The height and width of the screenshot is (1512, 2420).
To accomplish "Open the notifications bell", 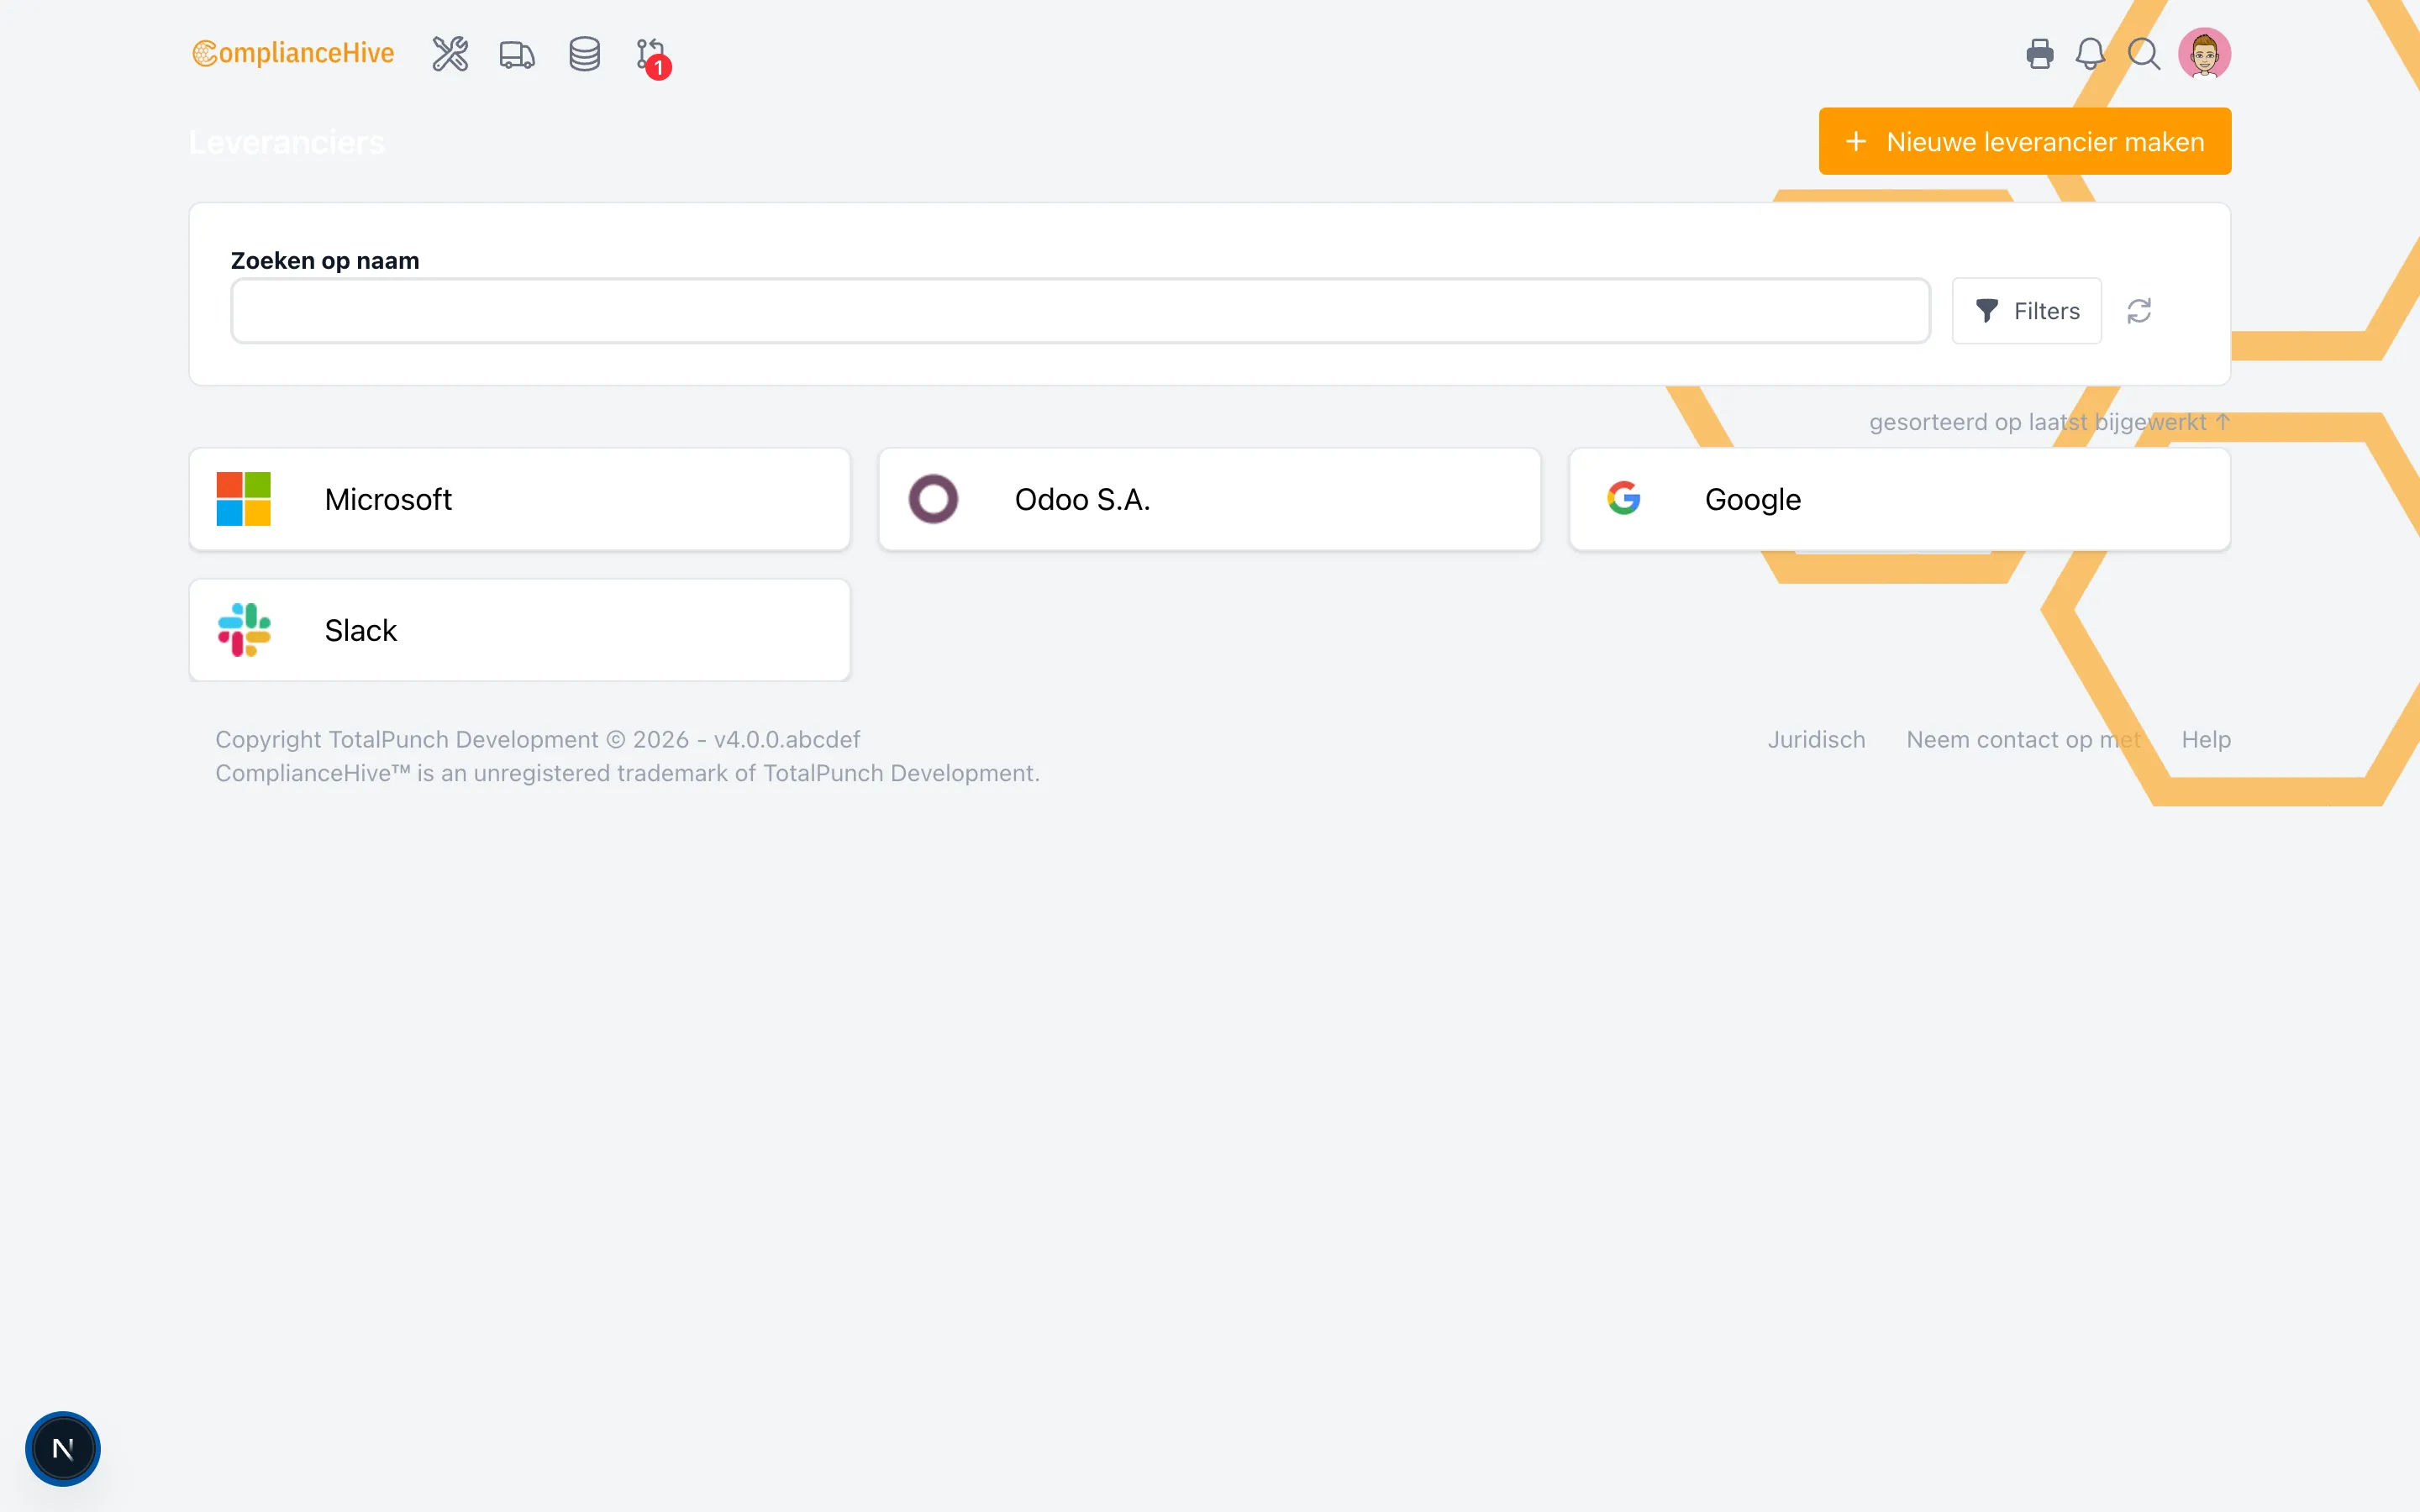I will [x=2091, y=53].
